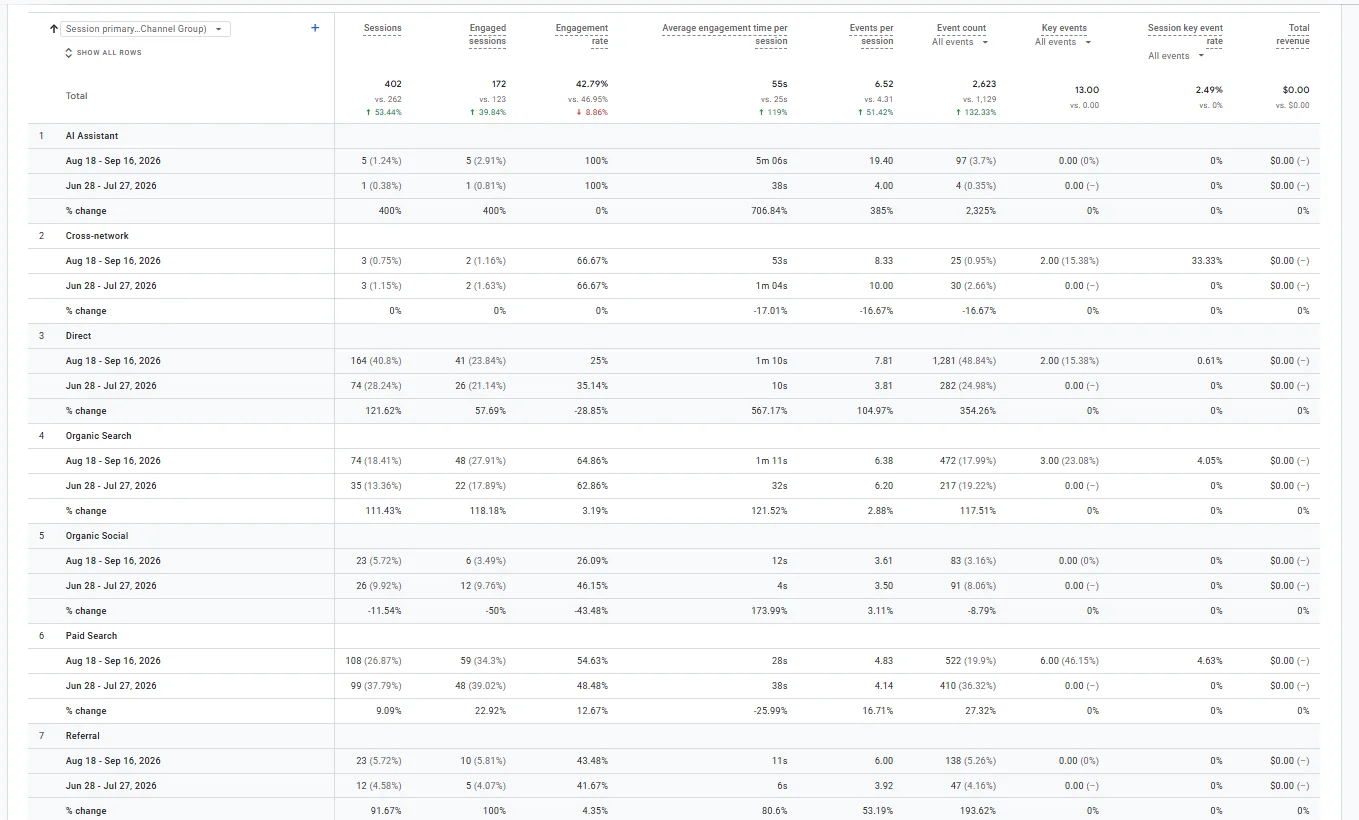Screen dimensions: 1359x820
Task: Click Paid Search sessions value 108 (26.87%)
Action: [373, 661]
